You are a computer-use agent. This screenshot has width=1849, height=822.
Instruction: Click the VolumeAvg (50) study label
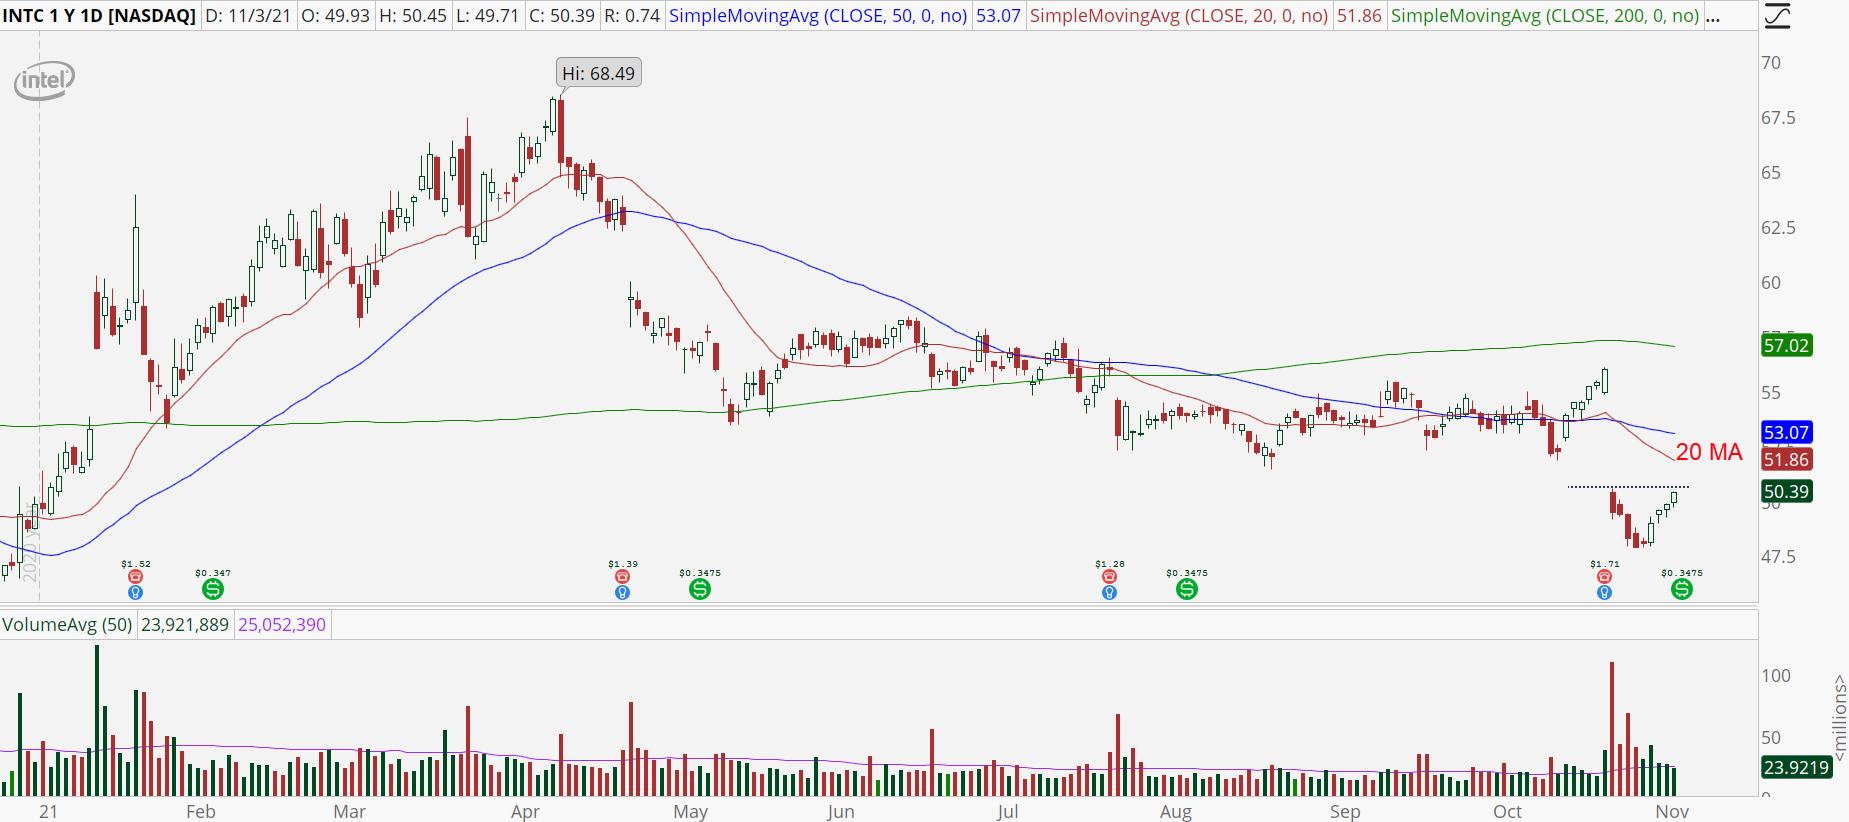pyautogui.click(x=67, y=625)
